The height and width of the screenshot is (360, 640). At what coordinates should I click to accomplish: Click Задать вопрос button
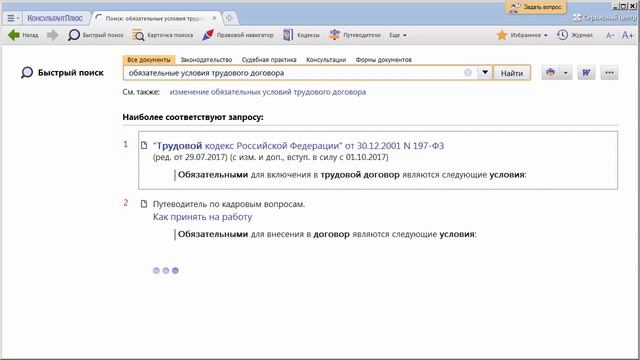[536, 7]
